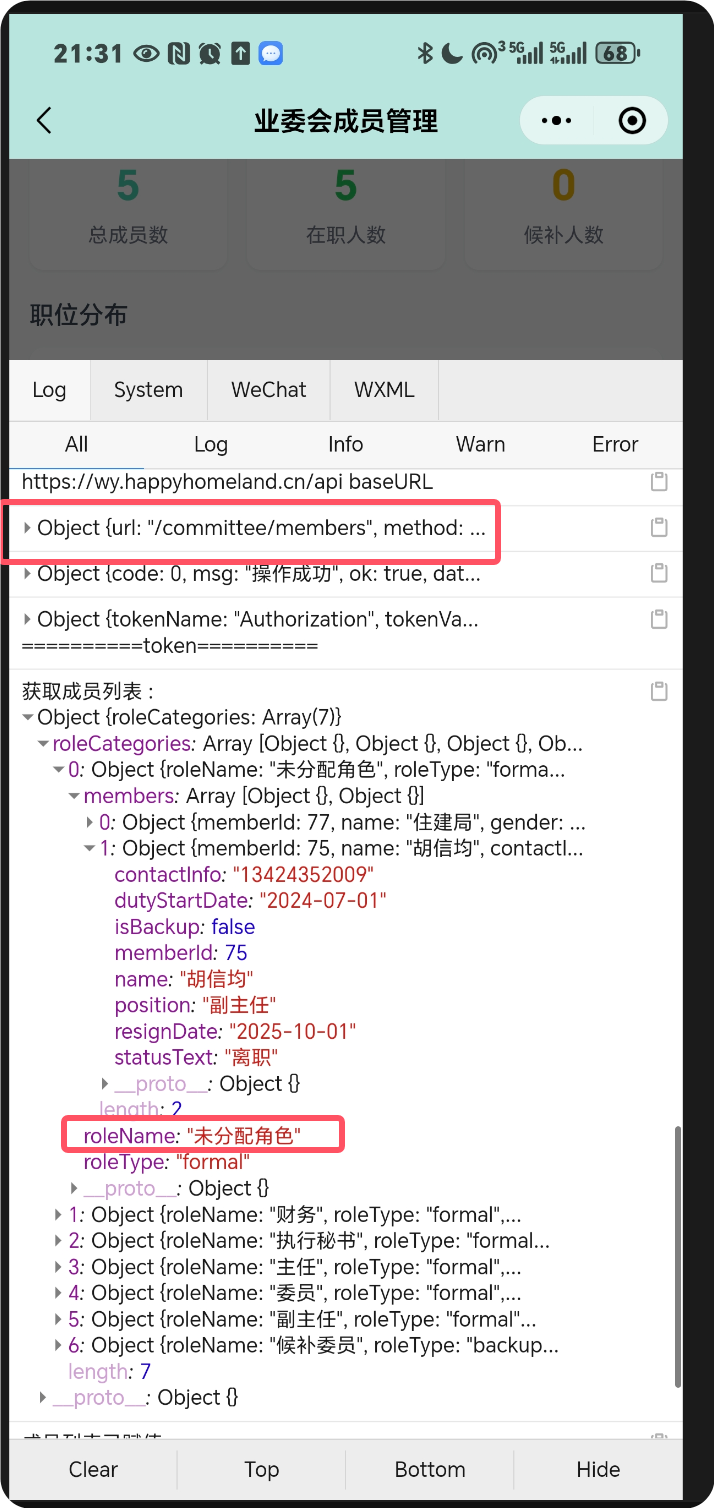The image size is (714, 1508).
Task: Tap the battery indicator showing 68
Action: coord(617,53)
